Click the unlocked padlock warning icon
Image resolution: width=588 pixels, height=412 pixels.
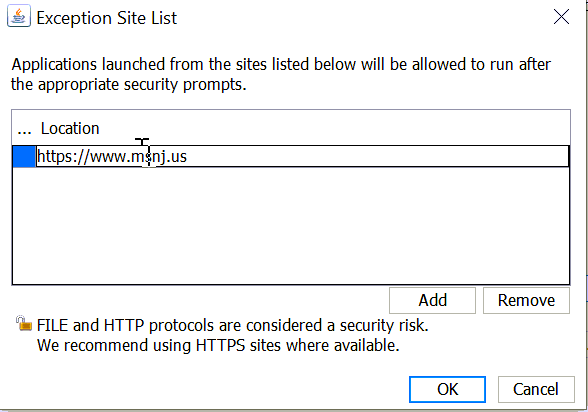pyautogui.click(x=24, y=323)
